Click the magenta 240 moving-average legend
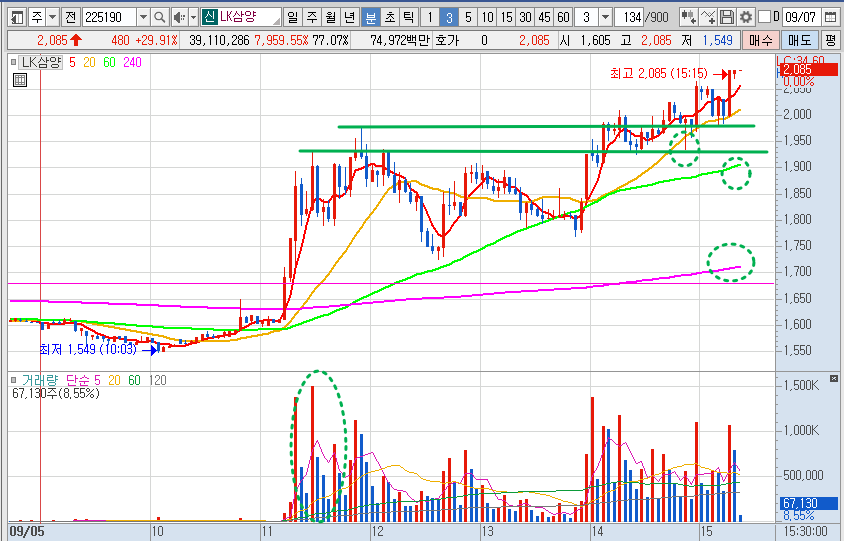The width and height of the screenshot is (844, 541). click(x=132, y=62)
